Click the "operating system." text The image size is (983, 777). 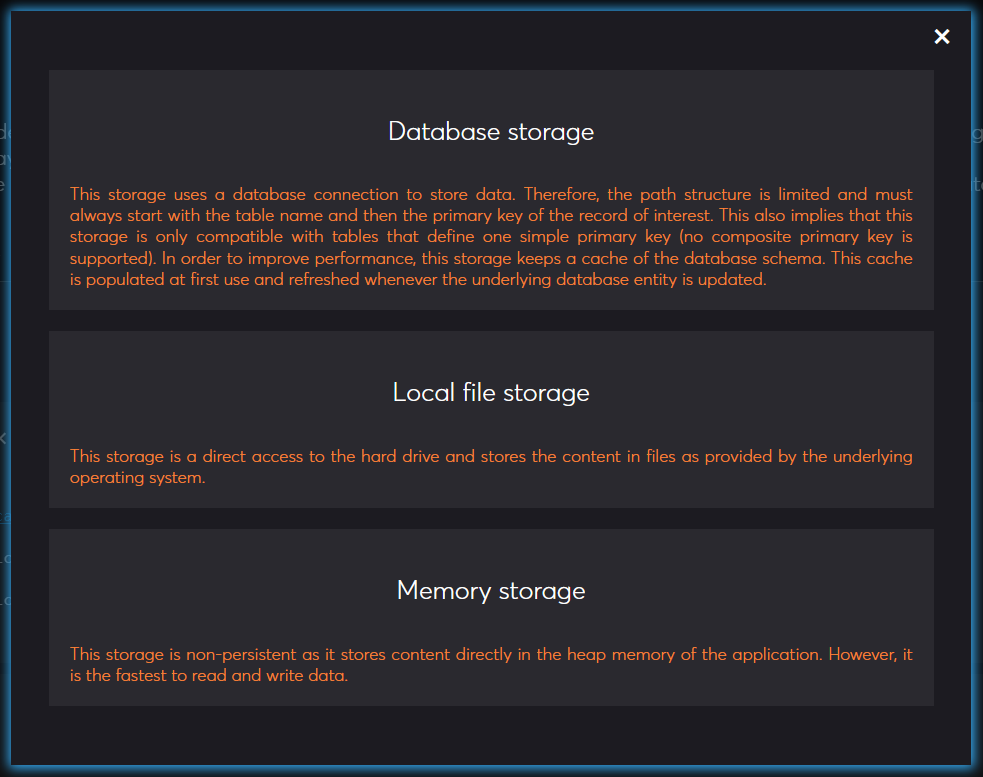click(x=137, y=478)
